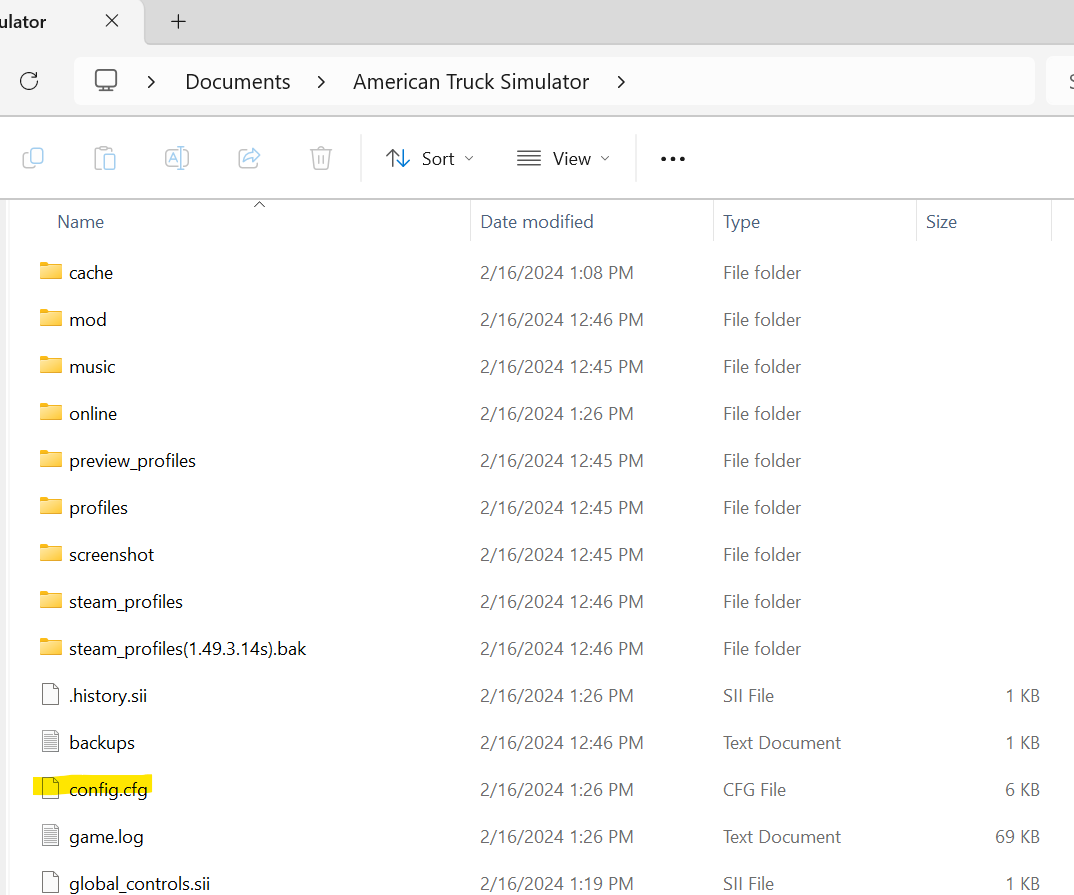The width and height of the screenshot is (1074, 895).
Task: Expand chevron after American Truck Simulator
Action: (x=621, y=82)
